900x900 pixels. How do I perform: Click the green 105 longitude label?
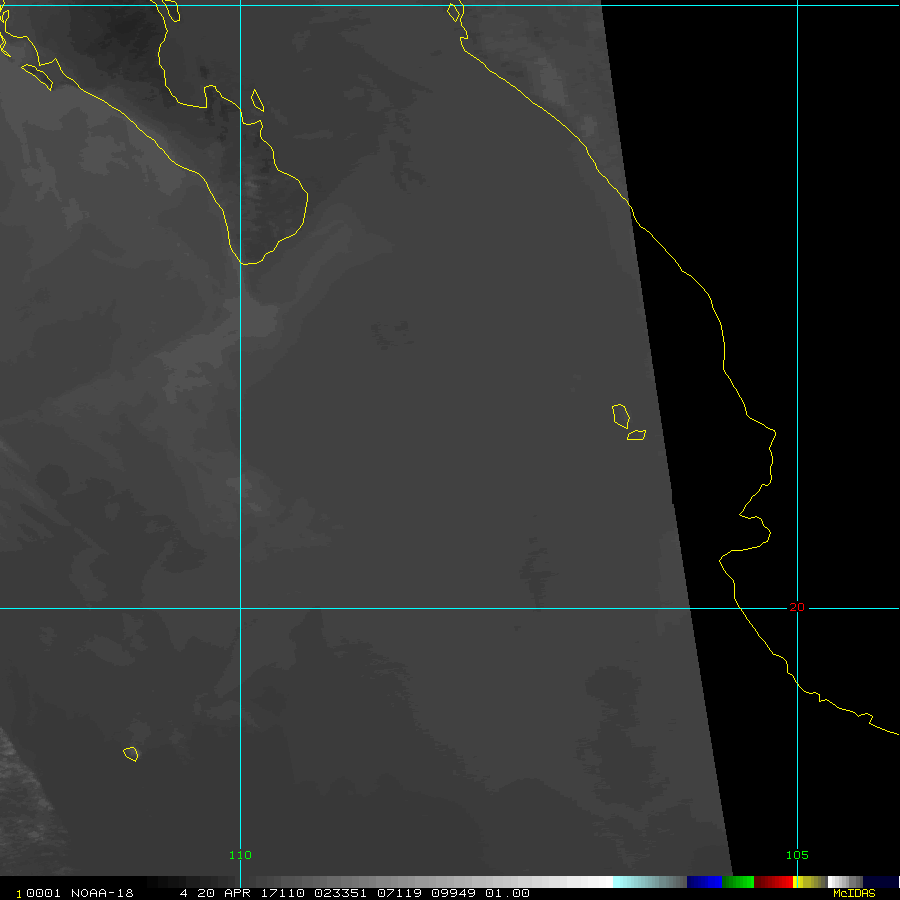pos(797,855)
